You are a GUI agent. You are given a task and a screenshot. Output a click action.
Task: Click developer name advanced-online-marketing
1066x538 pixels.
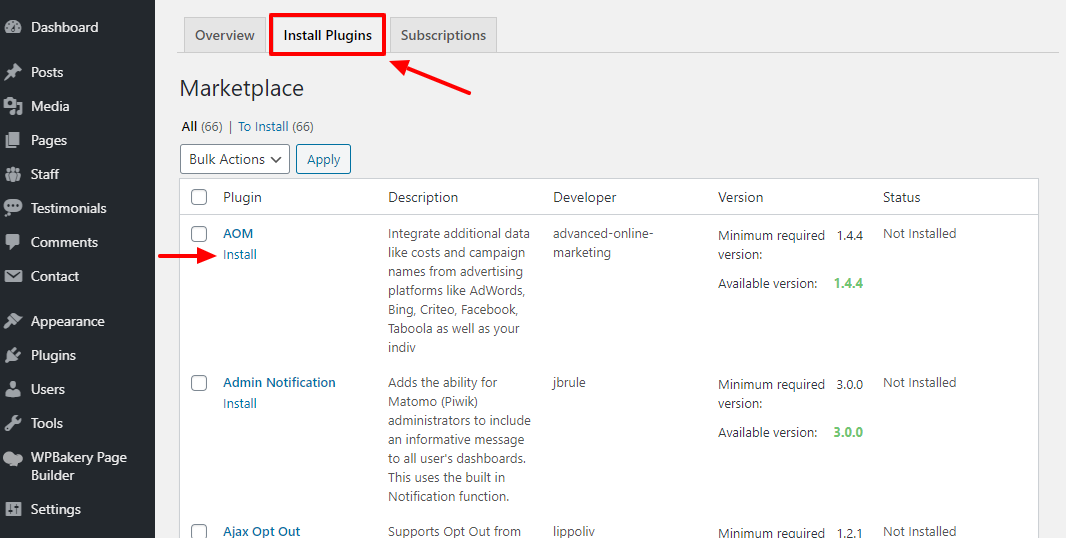click(603, 243)
